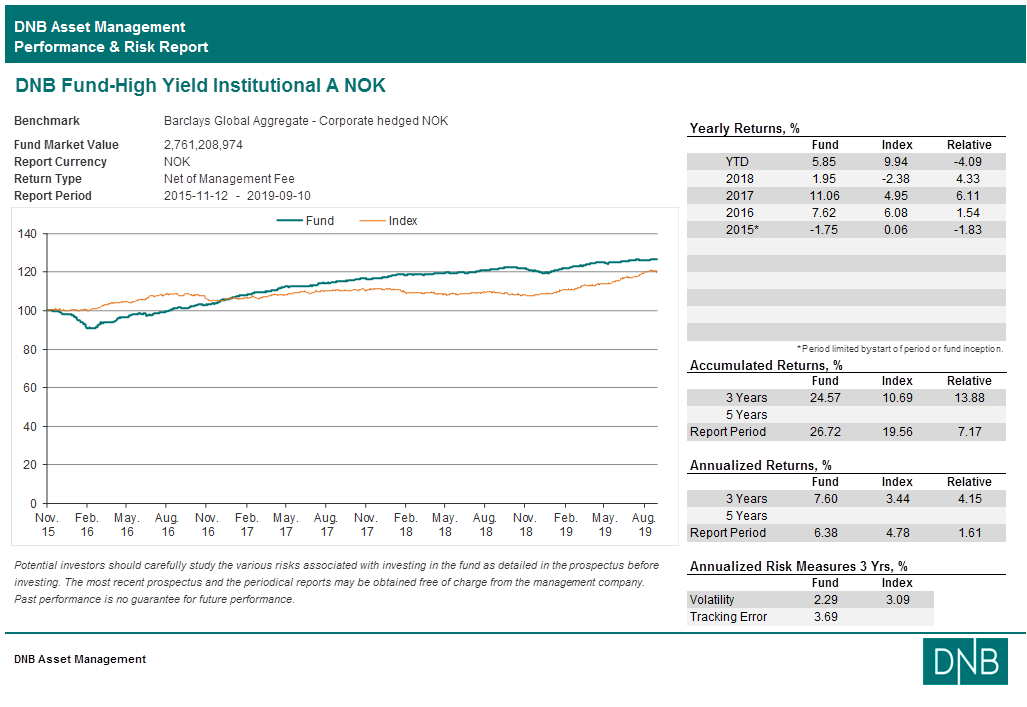This screenshot has height=707, width=1027.
Task: Select 2018 fund return "1.95"
Action: [x=824, y=179]
